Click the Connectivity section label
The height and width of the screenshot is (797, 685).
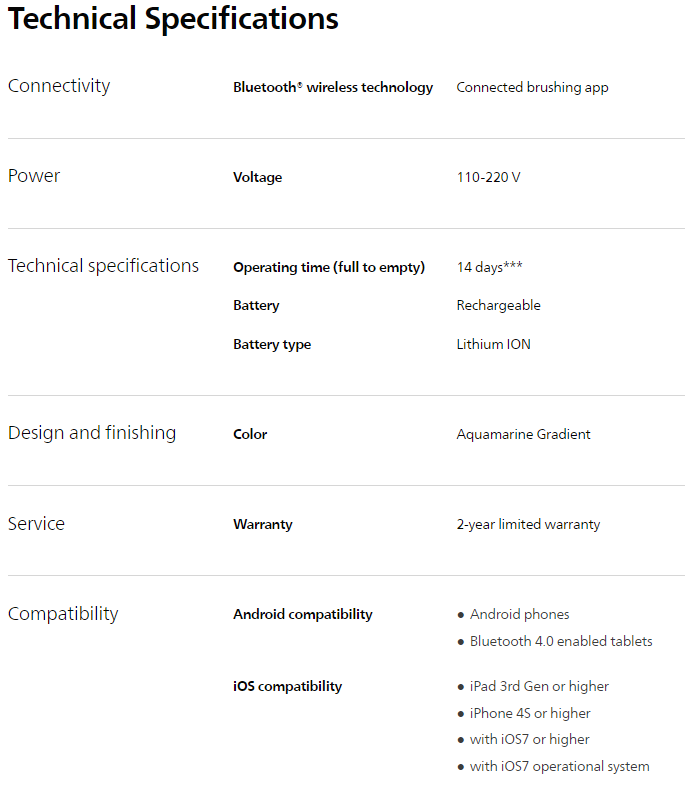point(59,86)
